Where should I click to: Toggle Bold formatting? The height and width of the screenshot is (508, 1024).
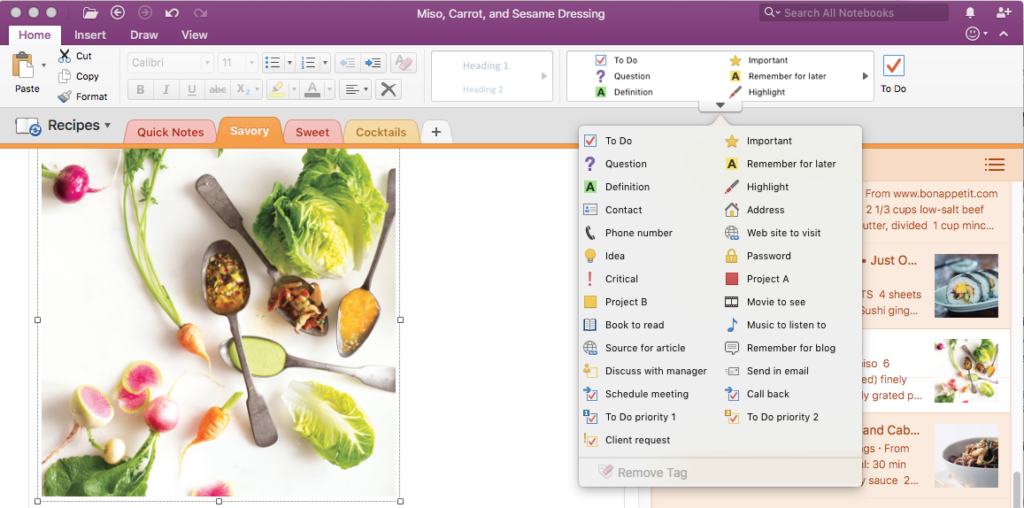click(x=140, y=89)
